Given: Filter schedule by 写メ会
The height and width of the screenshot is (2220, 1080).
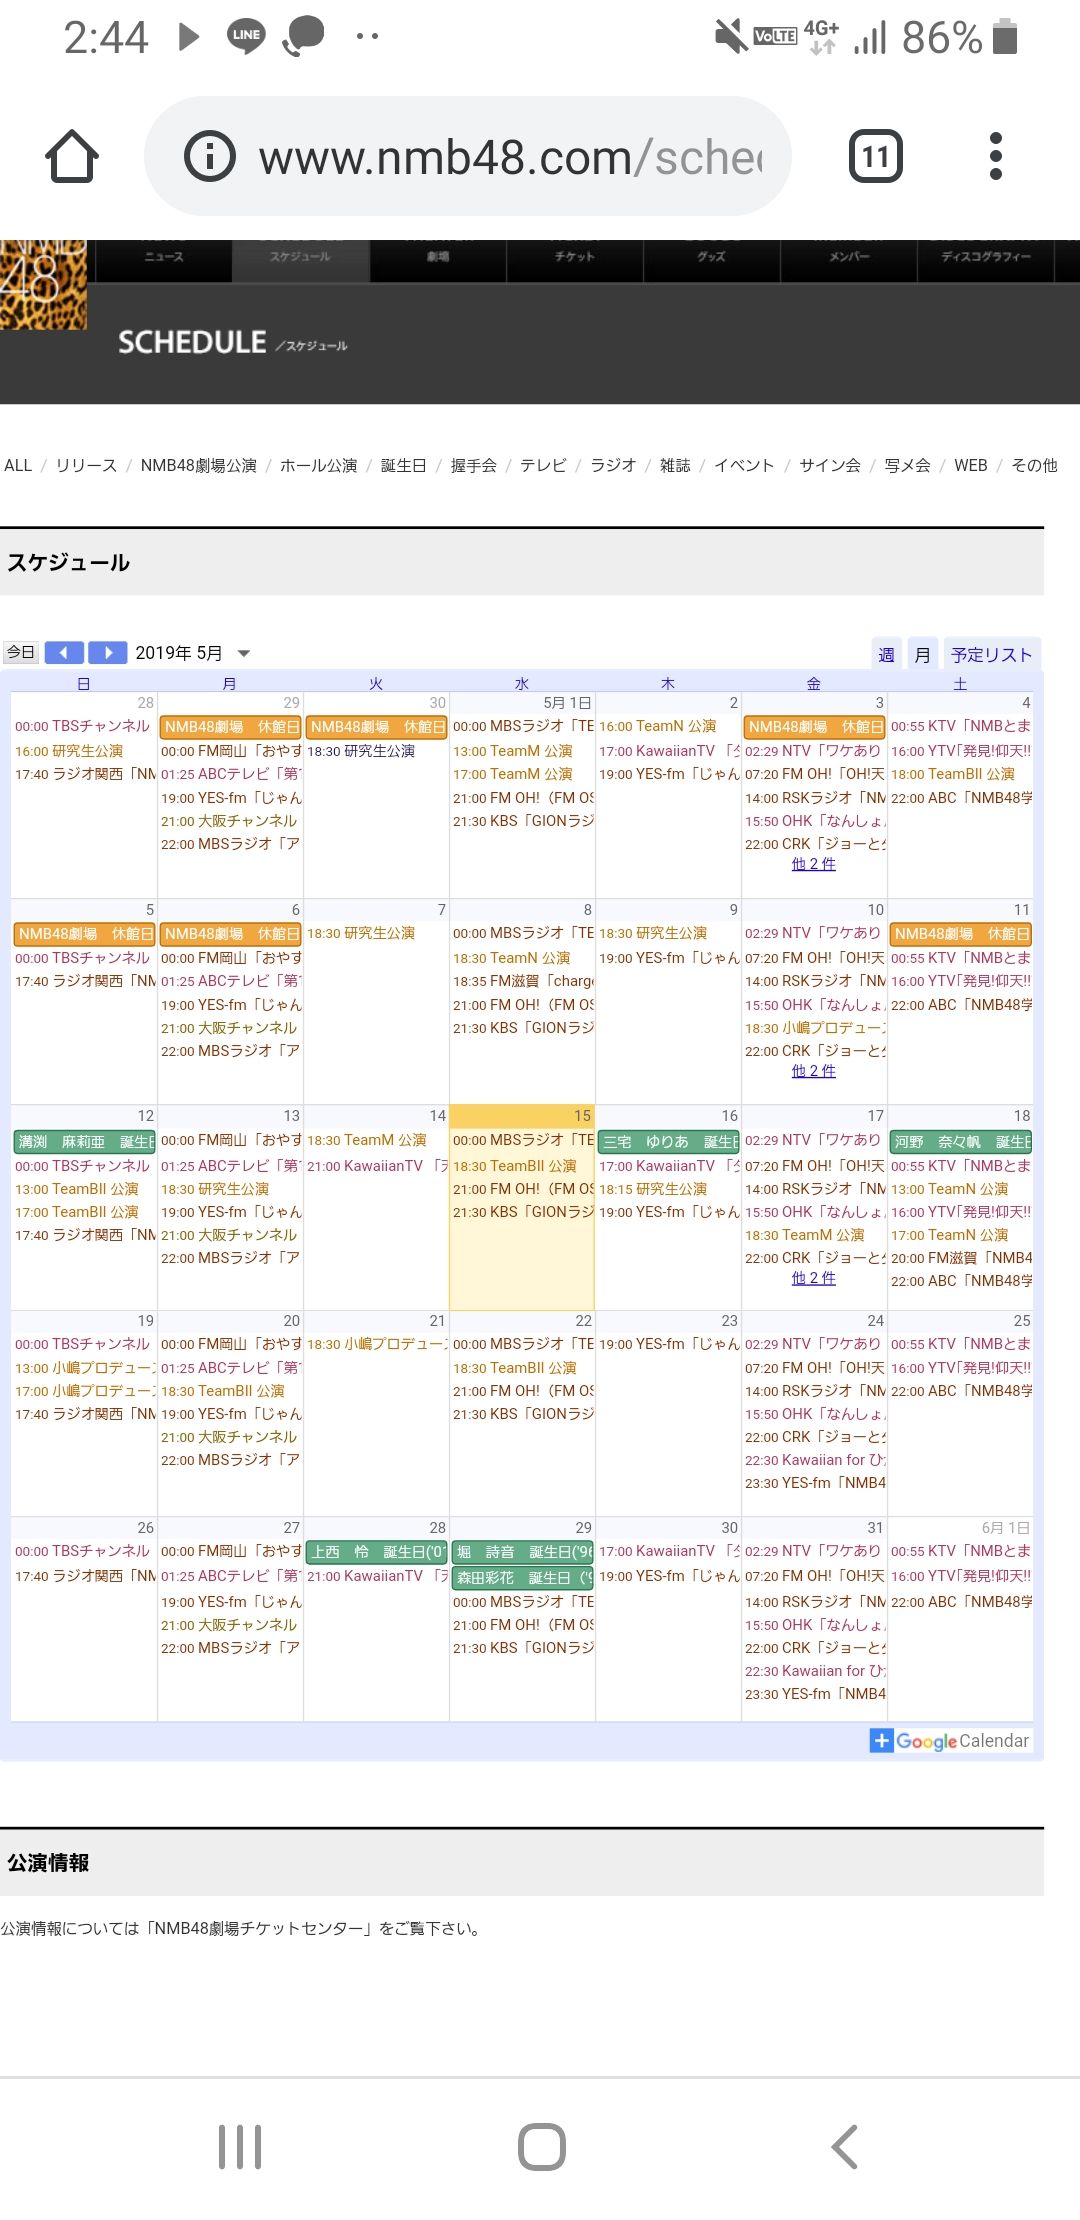Looking at the screenshot, I should pos(907,466).
